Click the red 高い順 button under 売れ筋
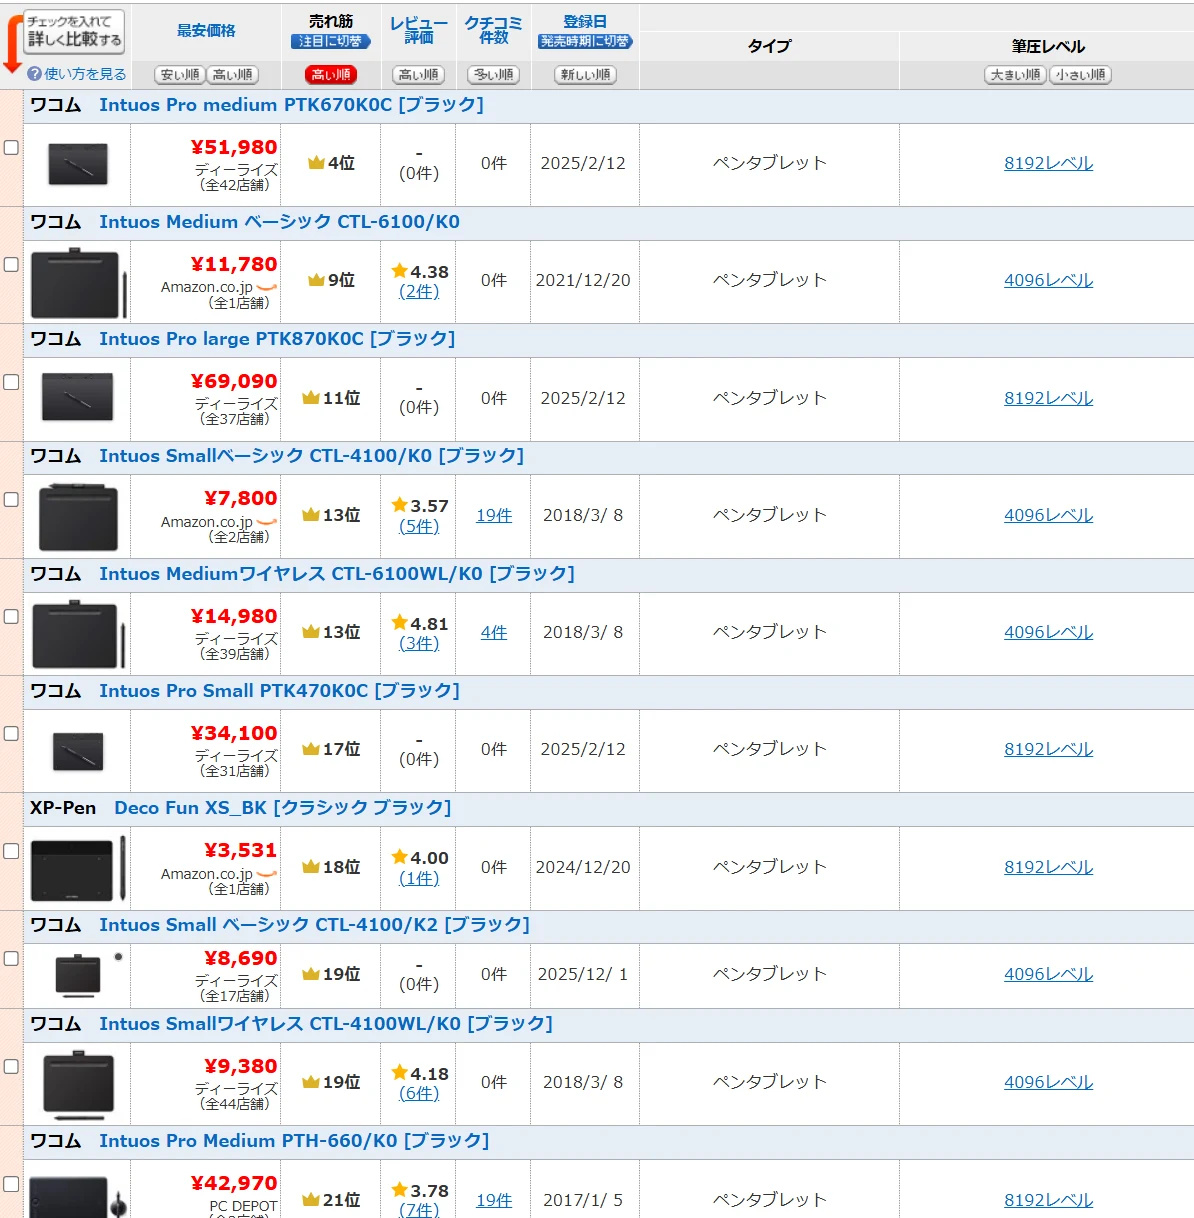Viewport: 1194px width, 1218px height. (331, 75)
